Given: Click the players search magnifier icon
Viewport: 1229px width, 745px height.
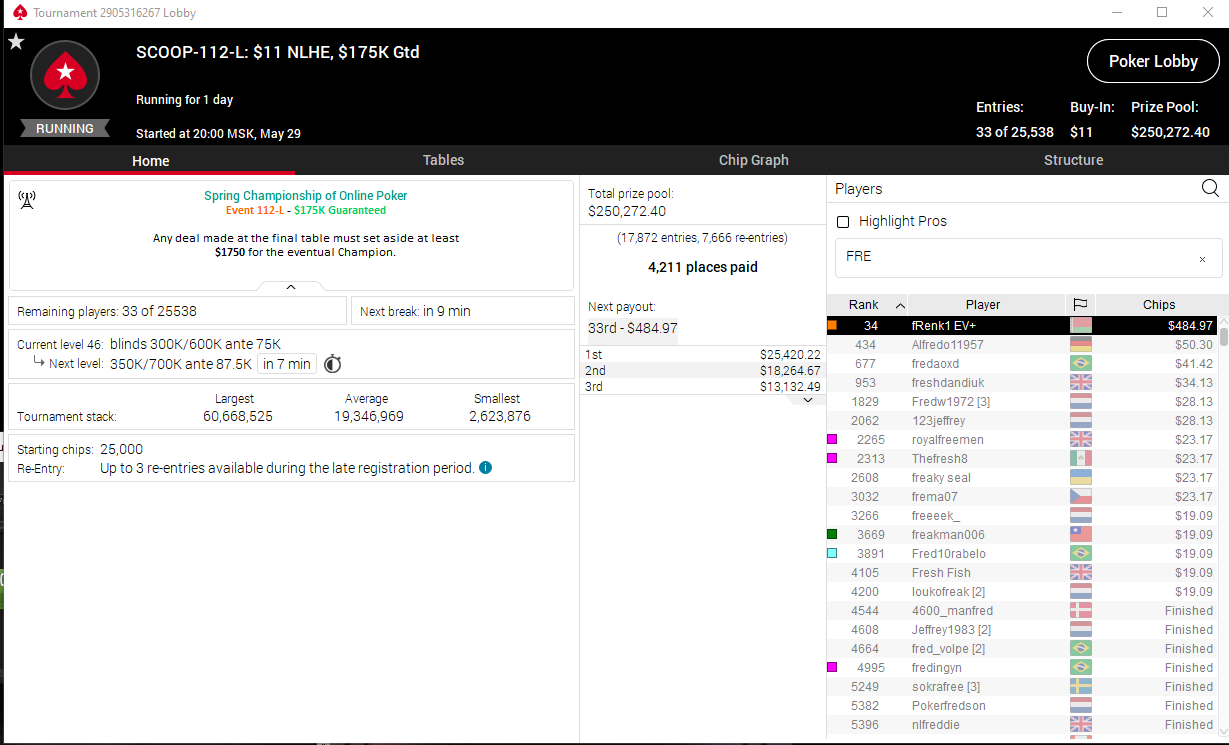Looking at the screenshot, I should coord(1210,188).
